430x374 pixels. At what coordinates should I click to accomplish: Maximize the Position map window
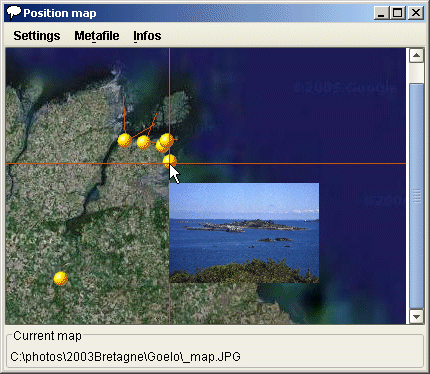pyautogui.click(x=397, y=13)
